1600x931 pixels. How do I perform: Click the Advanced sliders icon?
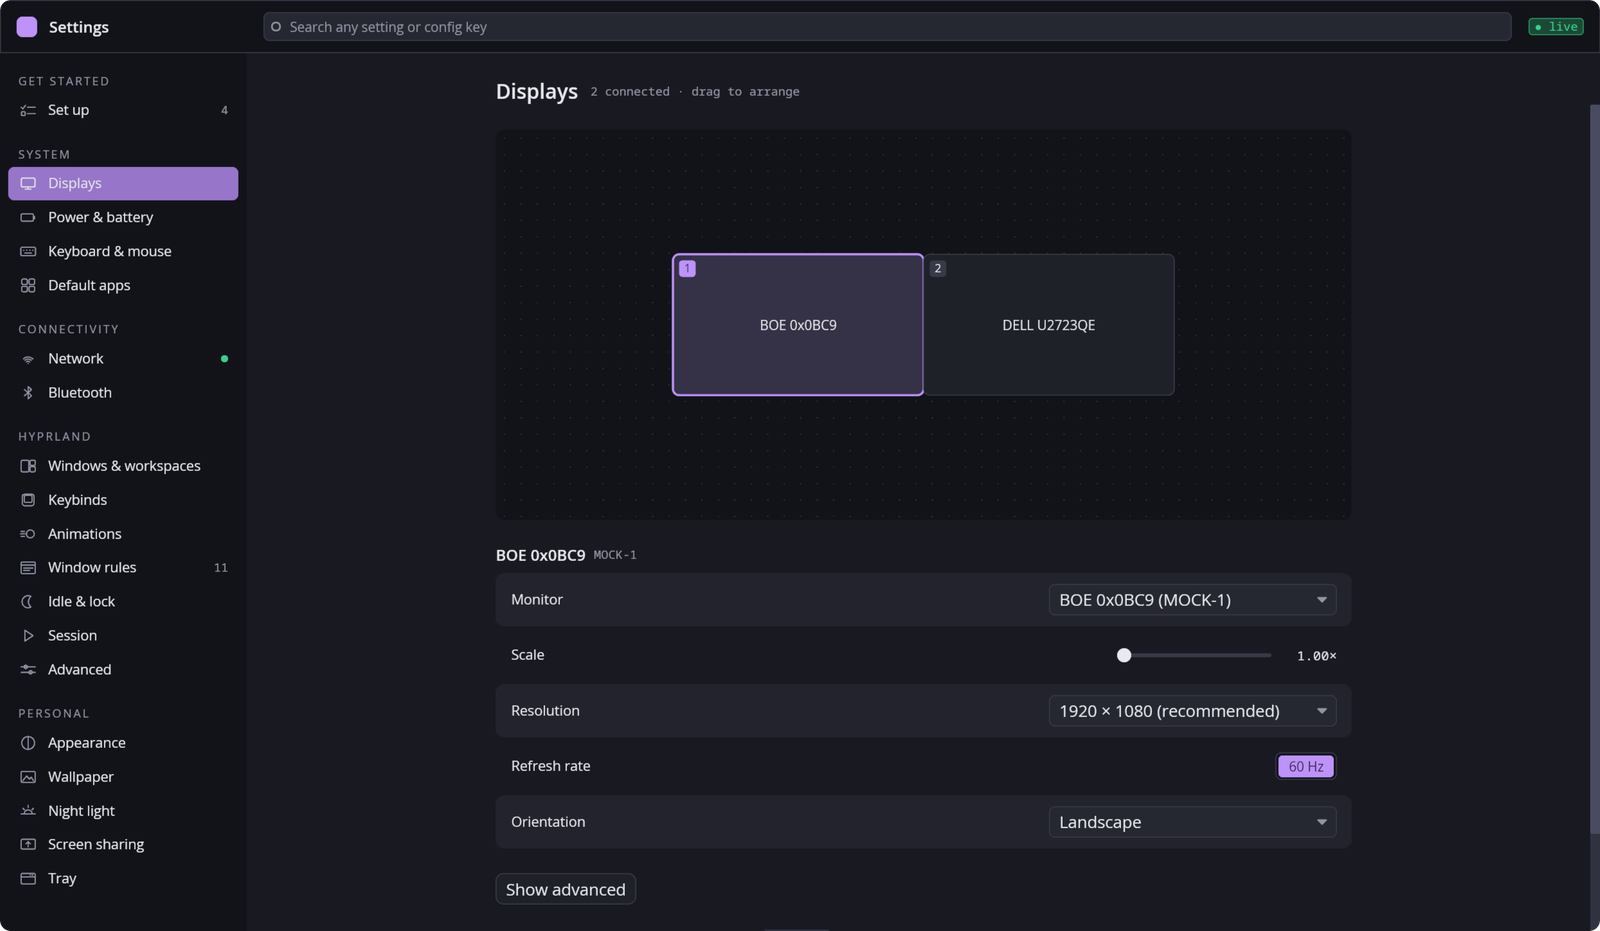[x=28, y=670]
